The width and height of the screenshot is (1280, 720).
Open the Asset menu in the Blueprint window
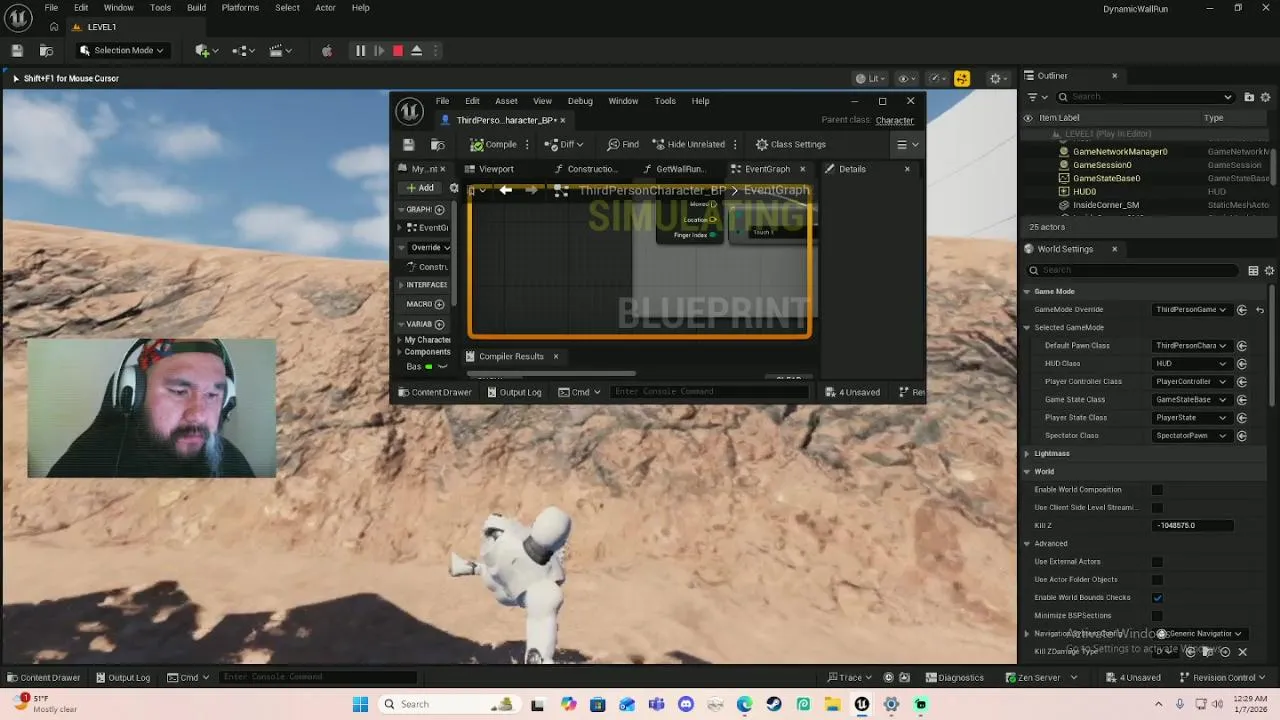click(506, 101)
